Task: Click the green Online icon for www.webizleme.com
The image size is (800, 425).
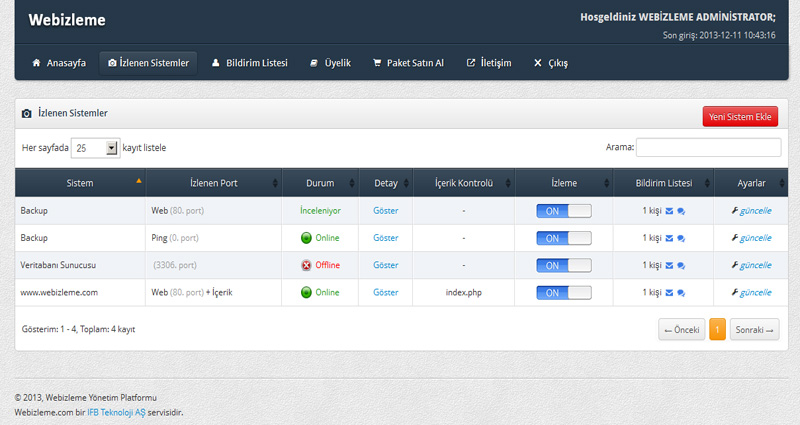Action: pos(306,293)
